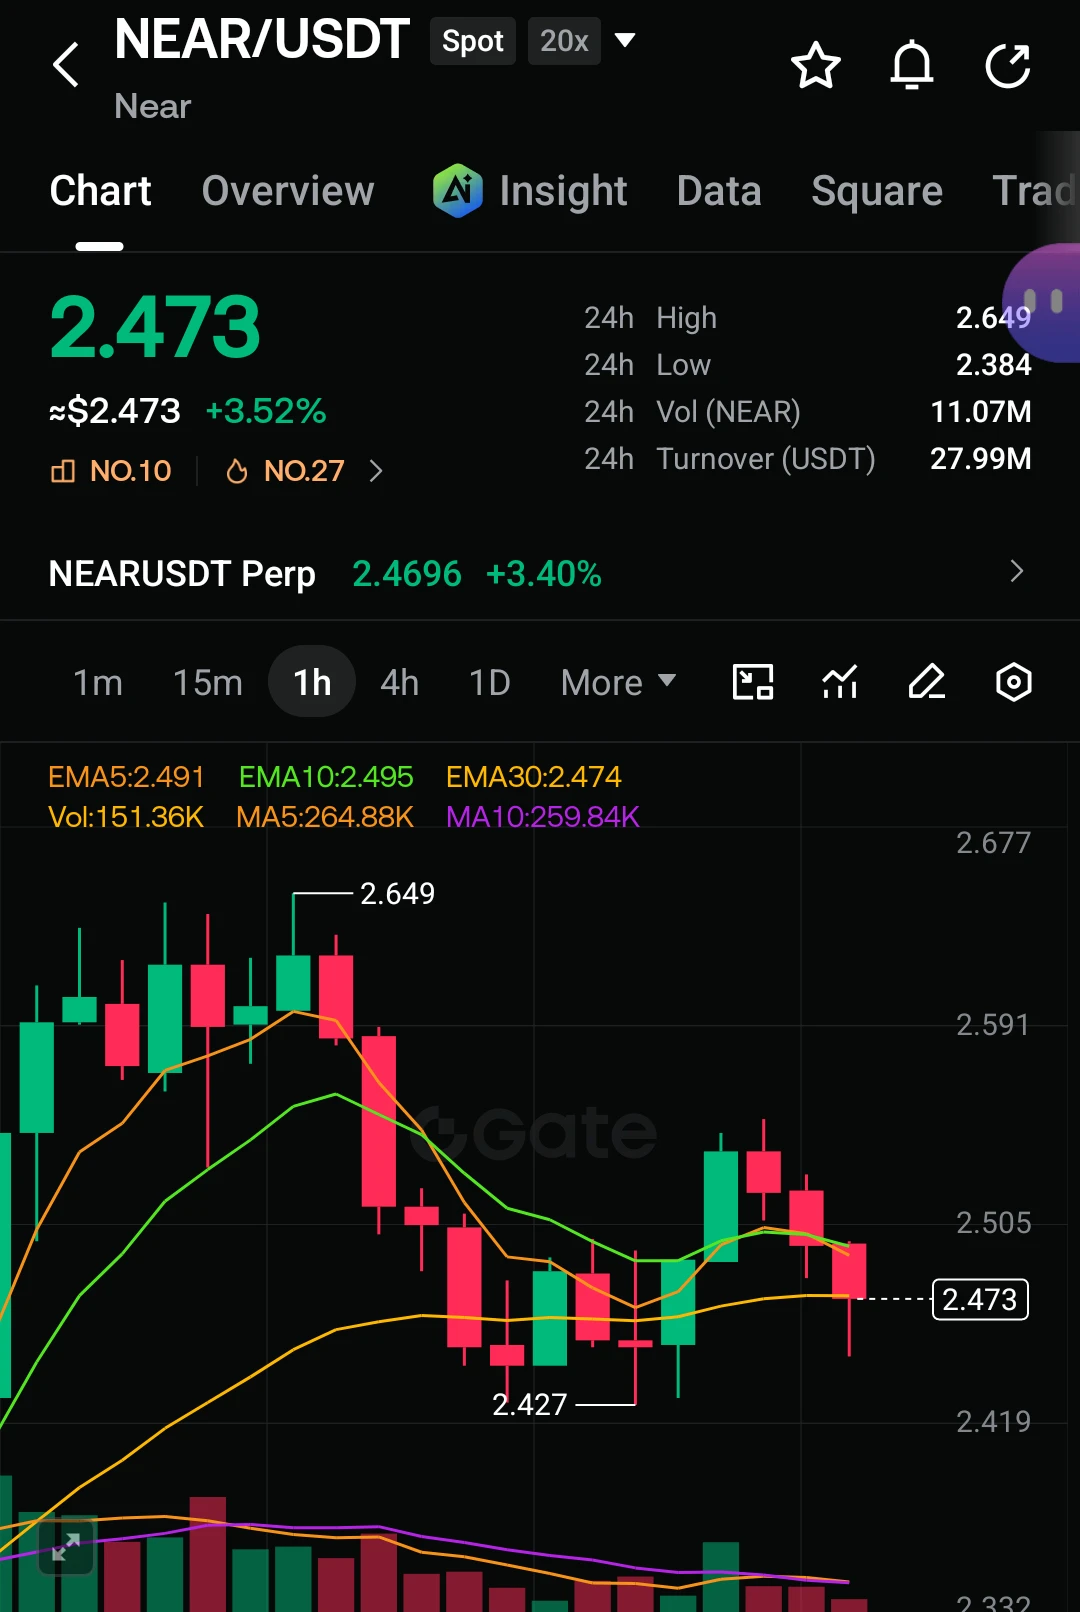Tap the picture-in-picture chart icon

(753, 682)
